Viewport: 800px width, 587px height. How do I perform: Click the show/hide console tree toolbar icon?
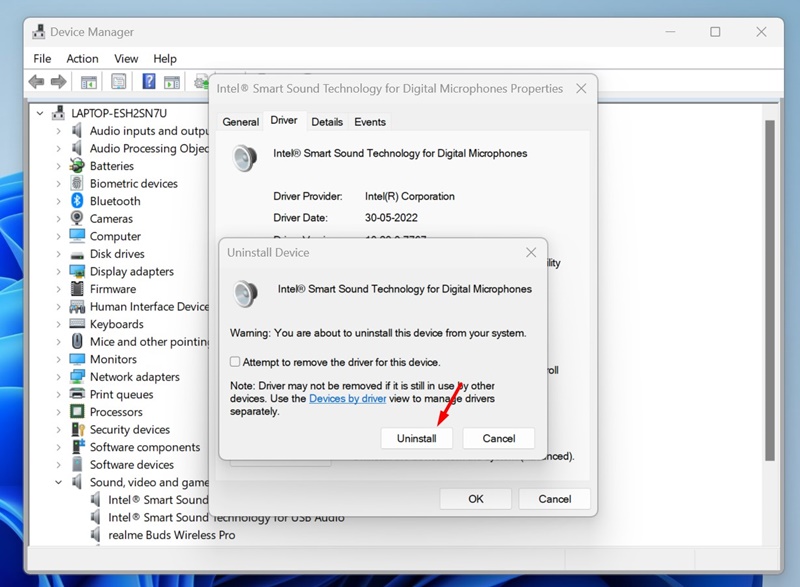(x=88, y=82)
